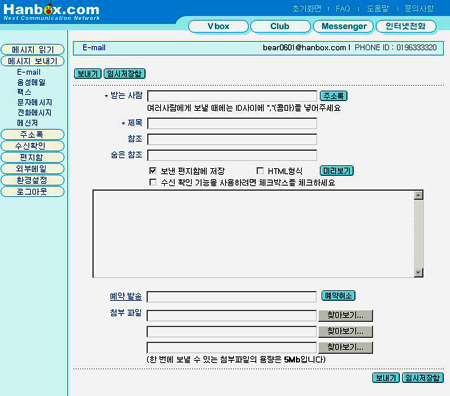Click the first 찾아보기... browse button
Viewport: 450px width, 396px height.
click(345, 315)
